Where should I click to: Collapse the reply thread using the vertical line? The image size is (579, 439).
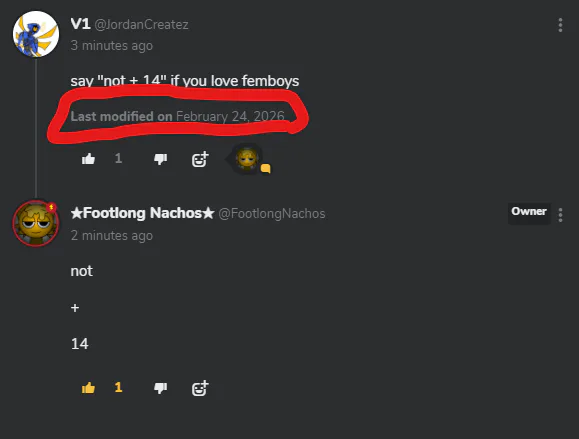(36, 128)
